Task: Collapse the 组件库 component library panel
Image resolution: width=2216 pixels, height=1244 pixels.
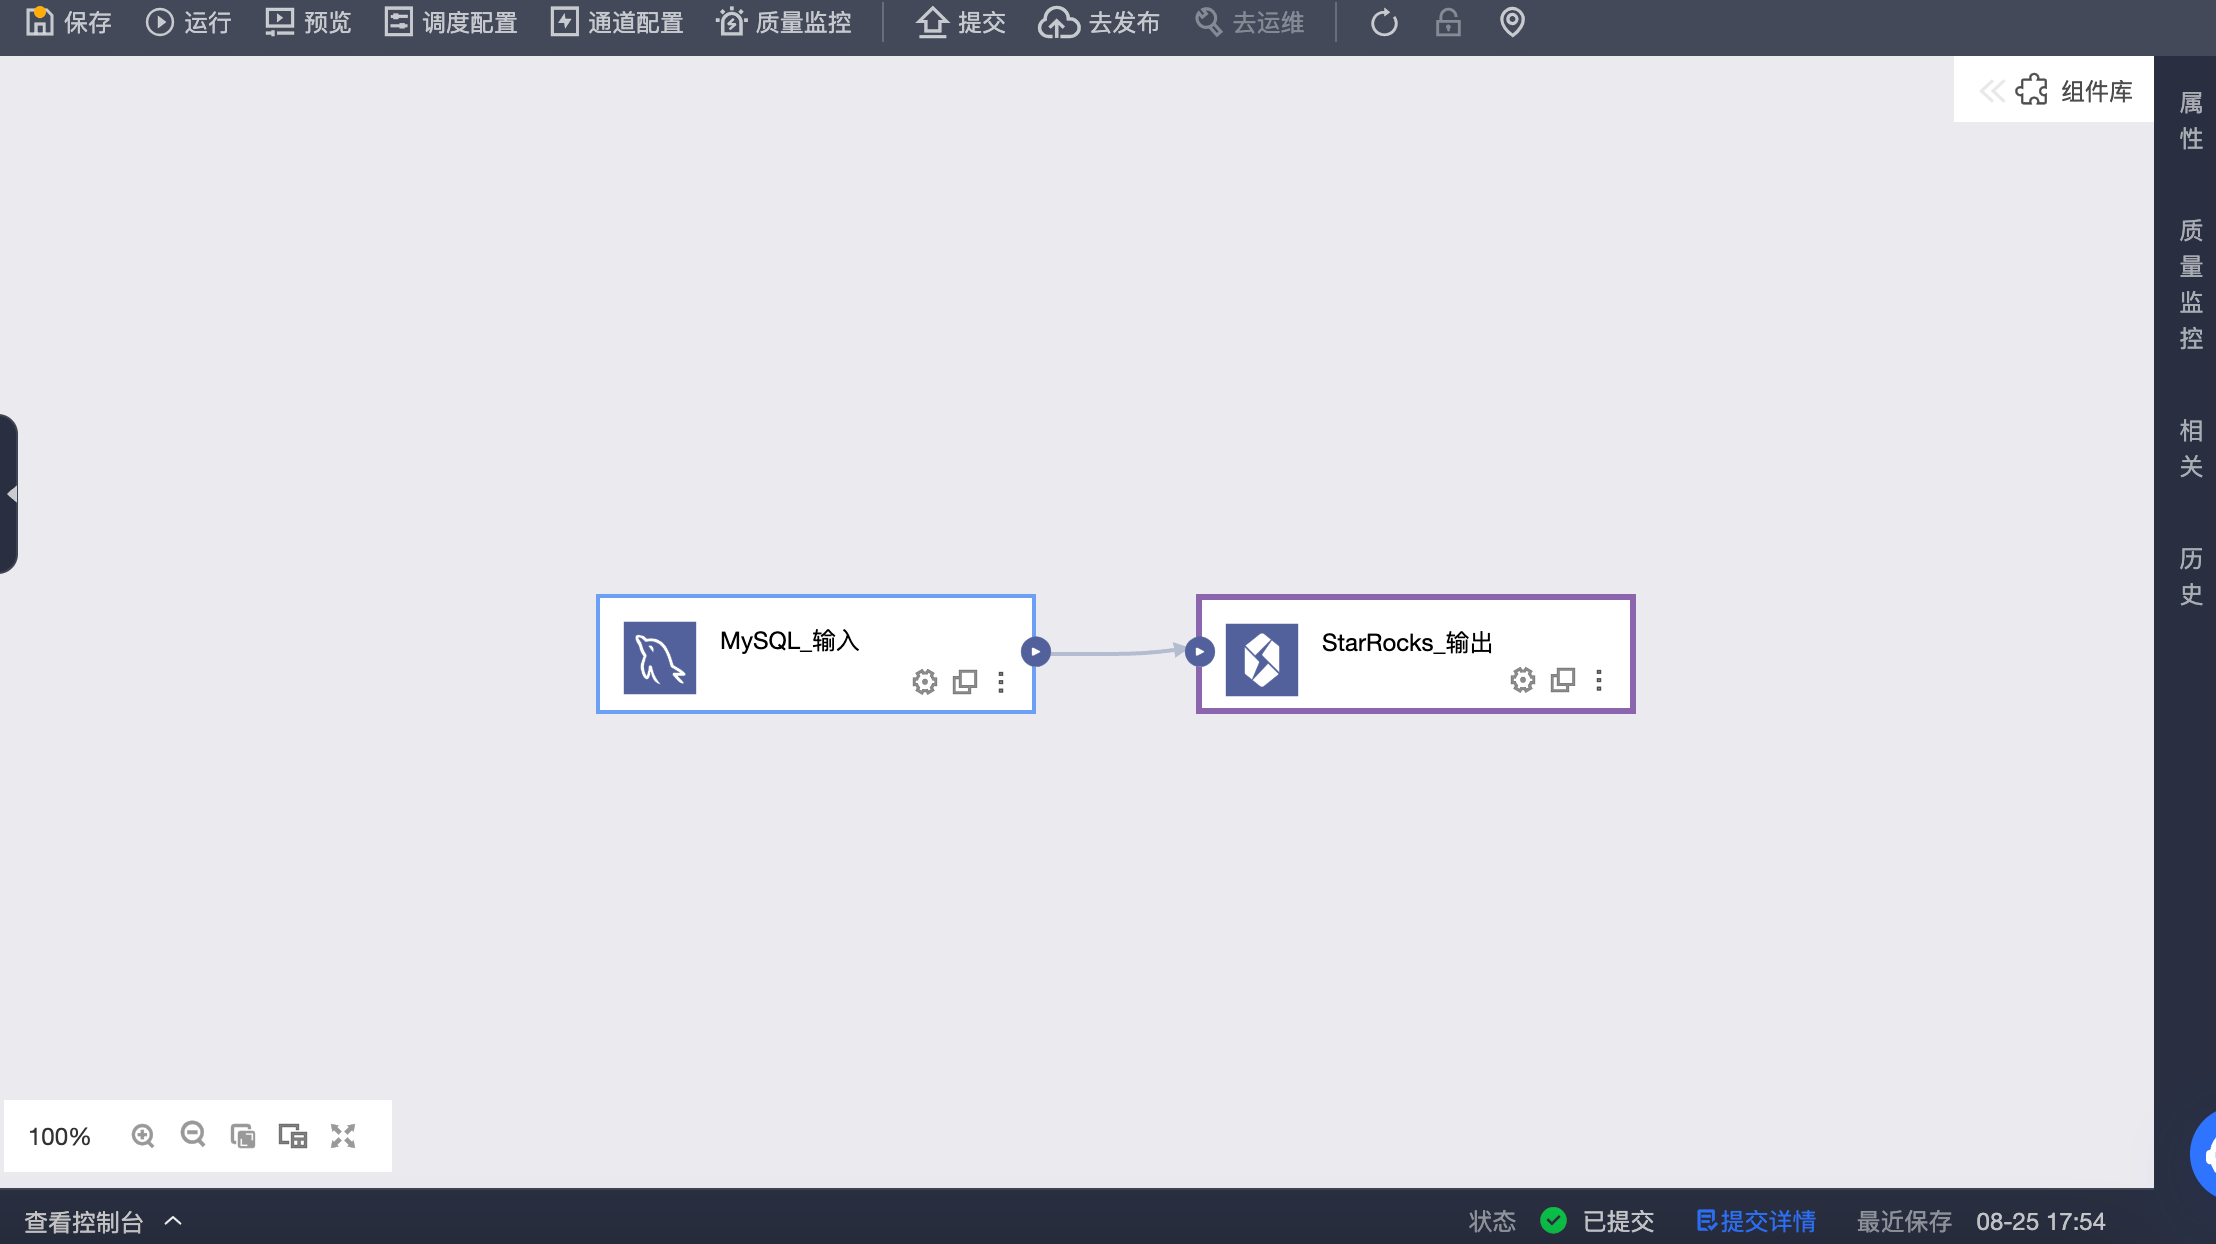Action: pyautogui.click(x=1991, y=91)
